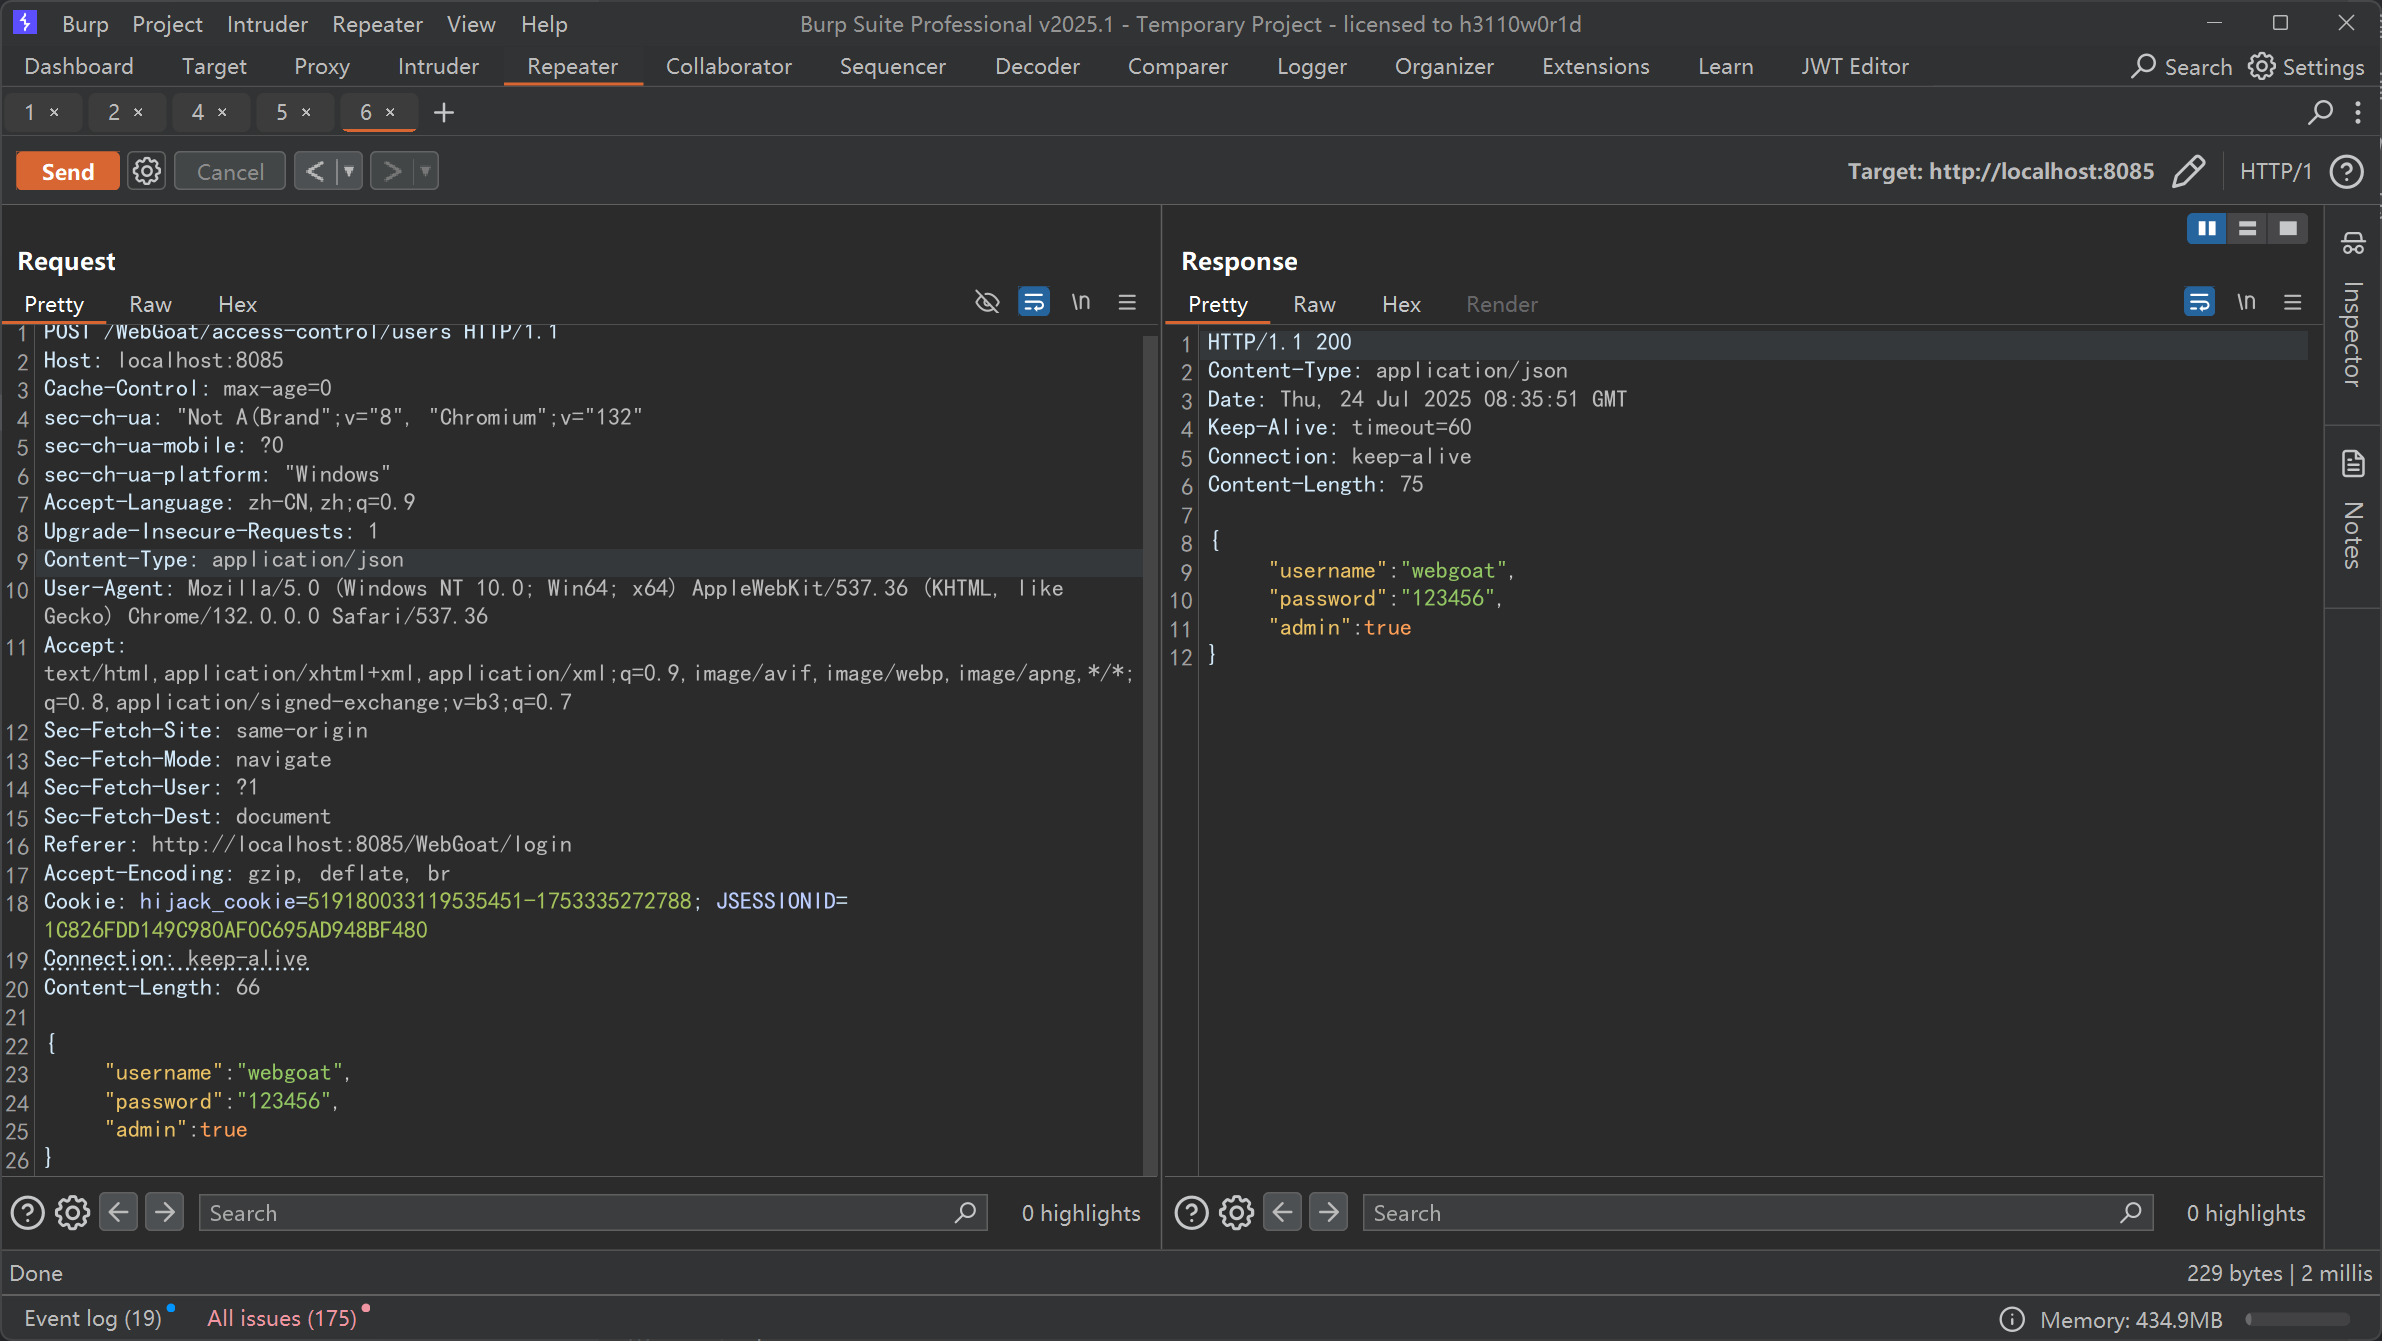Search Repeater tabs magnifier icon
Viewport: 2382px width, 1341px height.
click(x=2320, y=112)
